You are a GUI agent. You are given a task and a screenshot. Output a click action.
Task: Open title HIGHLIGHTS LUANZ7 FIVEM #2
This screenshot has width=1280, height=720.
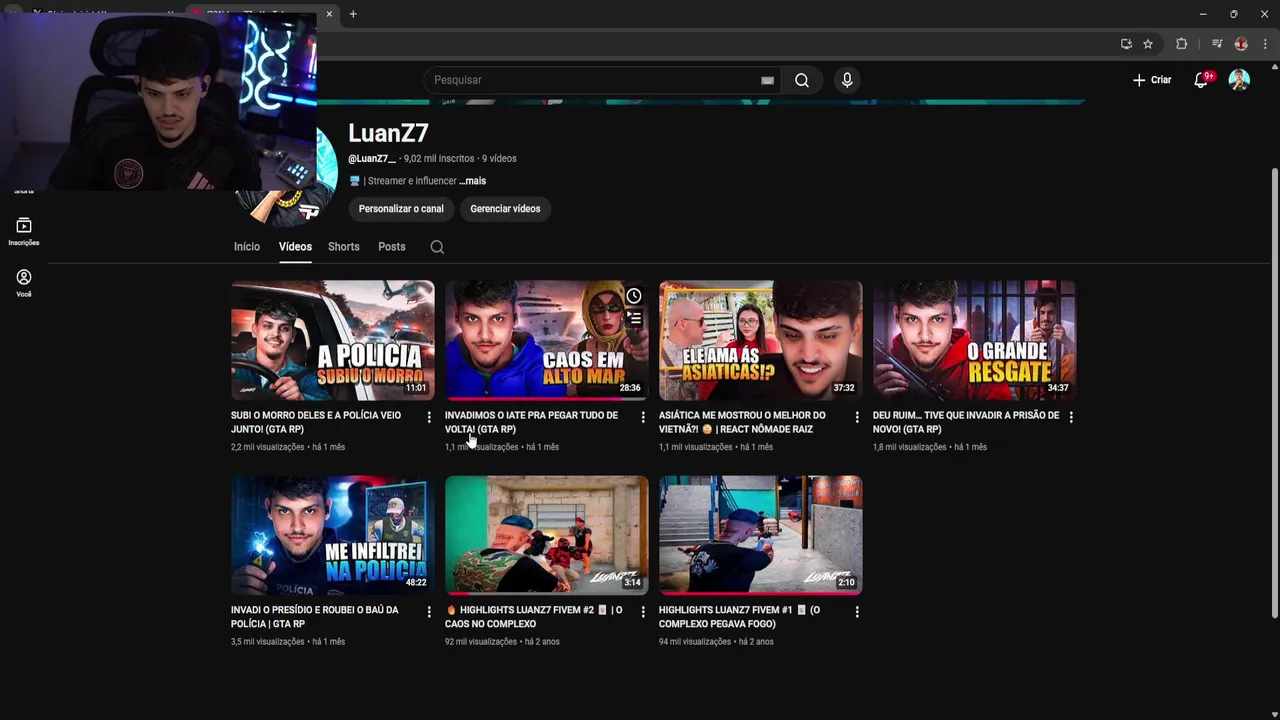tap(534, 617)
